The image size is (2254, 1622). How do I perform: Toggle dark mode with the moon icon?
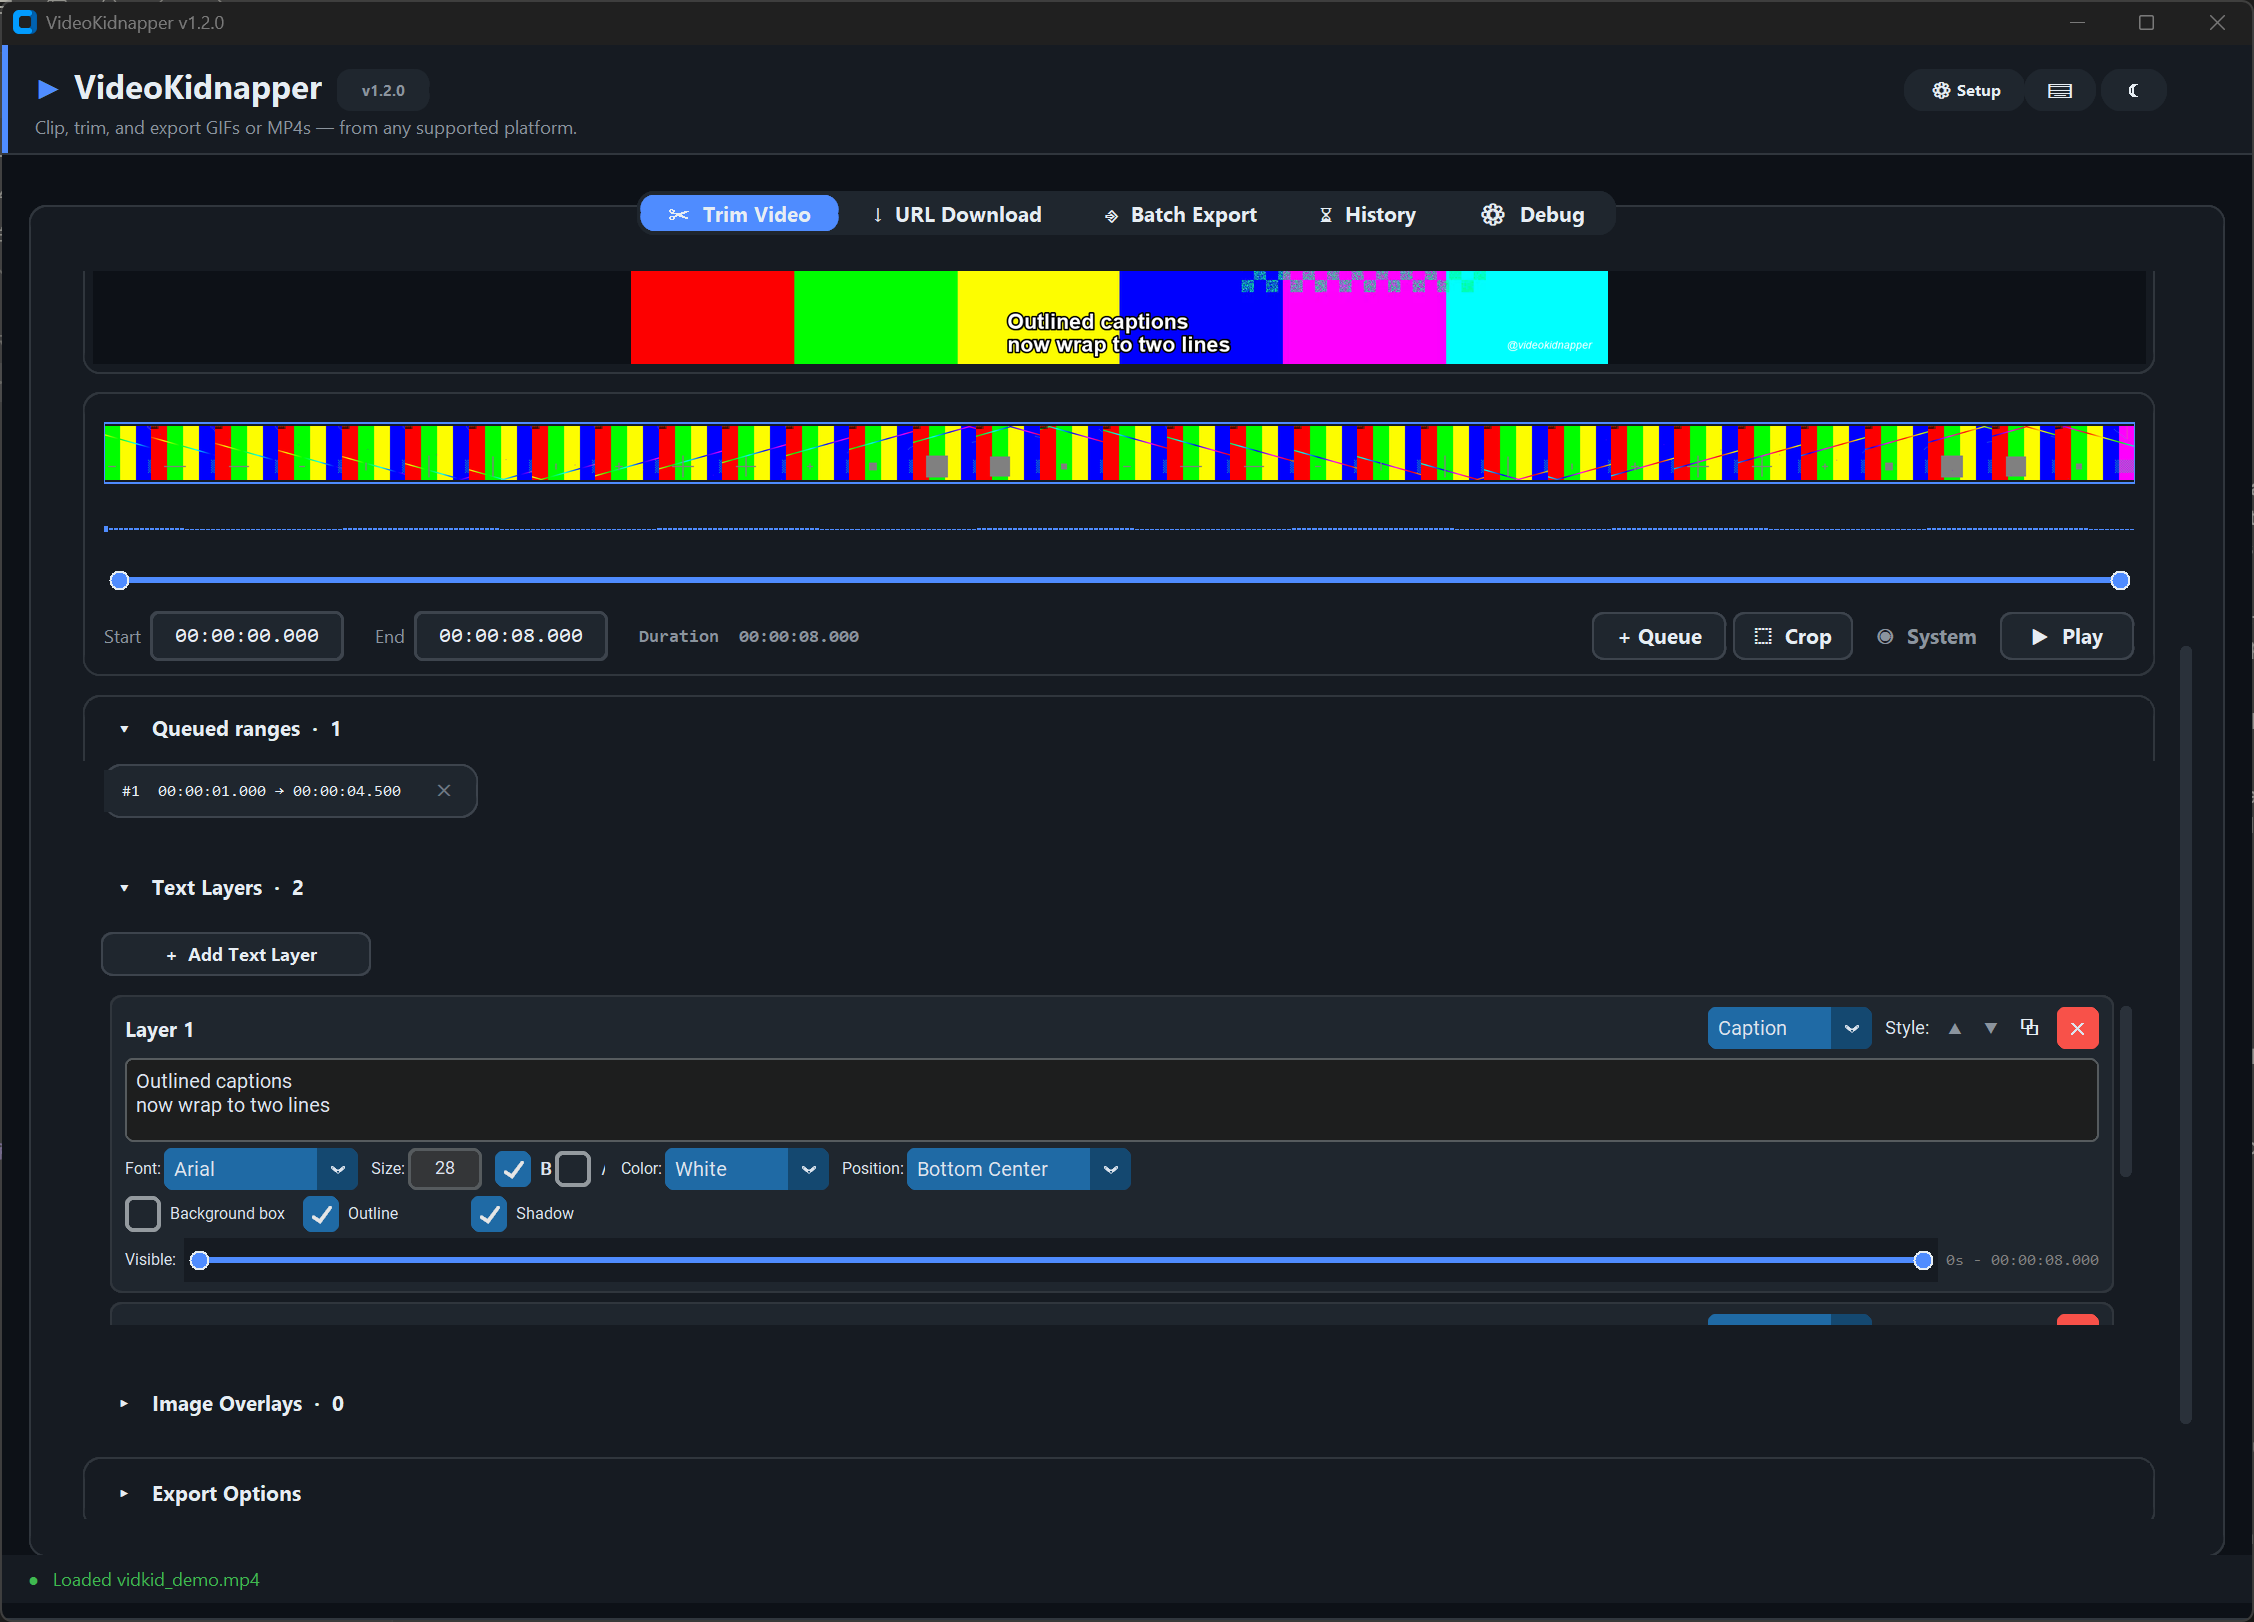pyautogui.click(x=2133, y=90)
